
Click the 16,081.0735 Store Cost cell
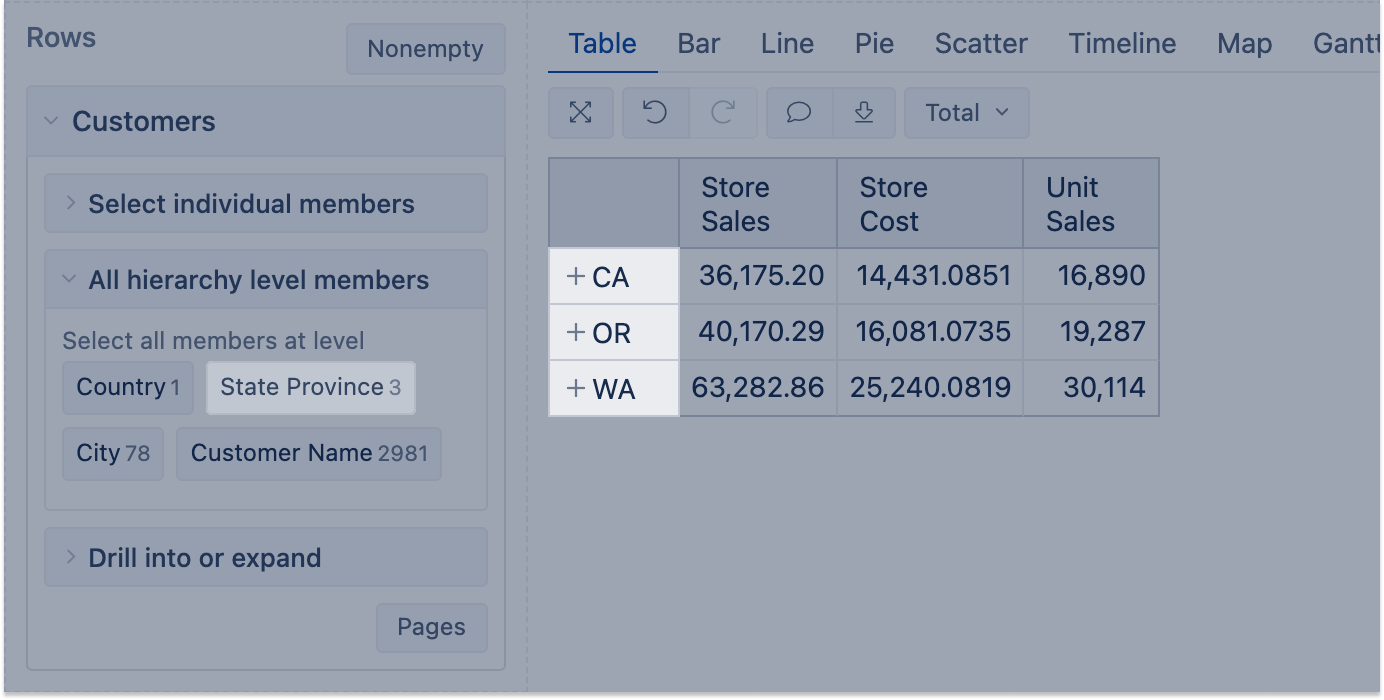(x=930, y=333)
